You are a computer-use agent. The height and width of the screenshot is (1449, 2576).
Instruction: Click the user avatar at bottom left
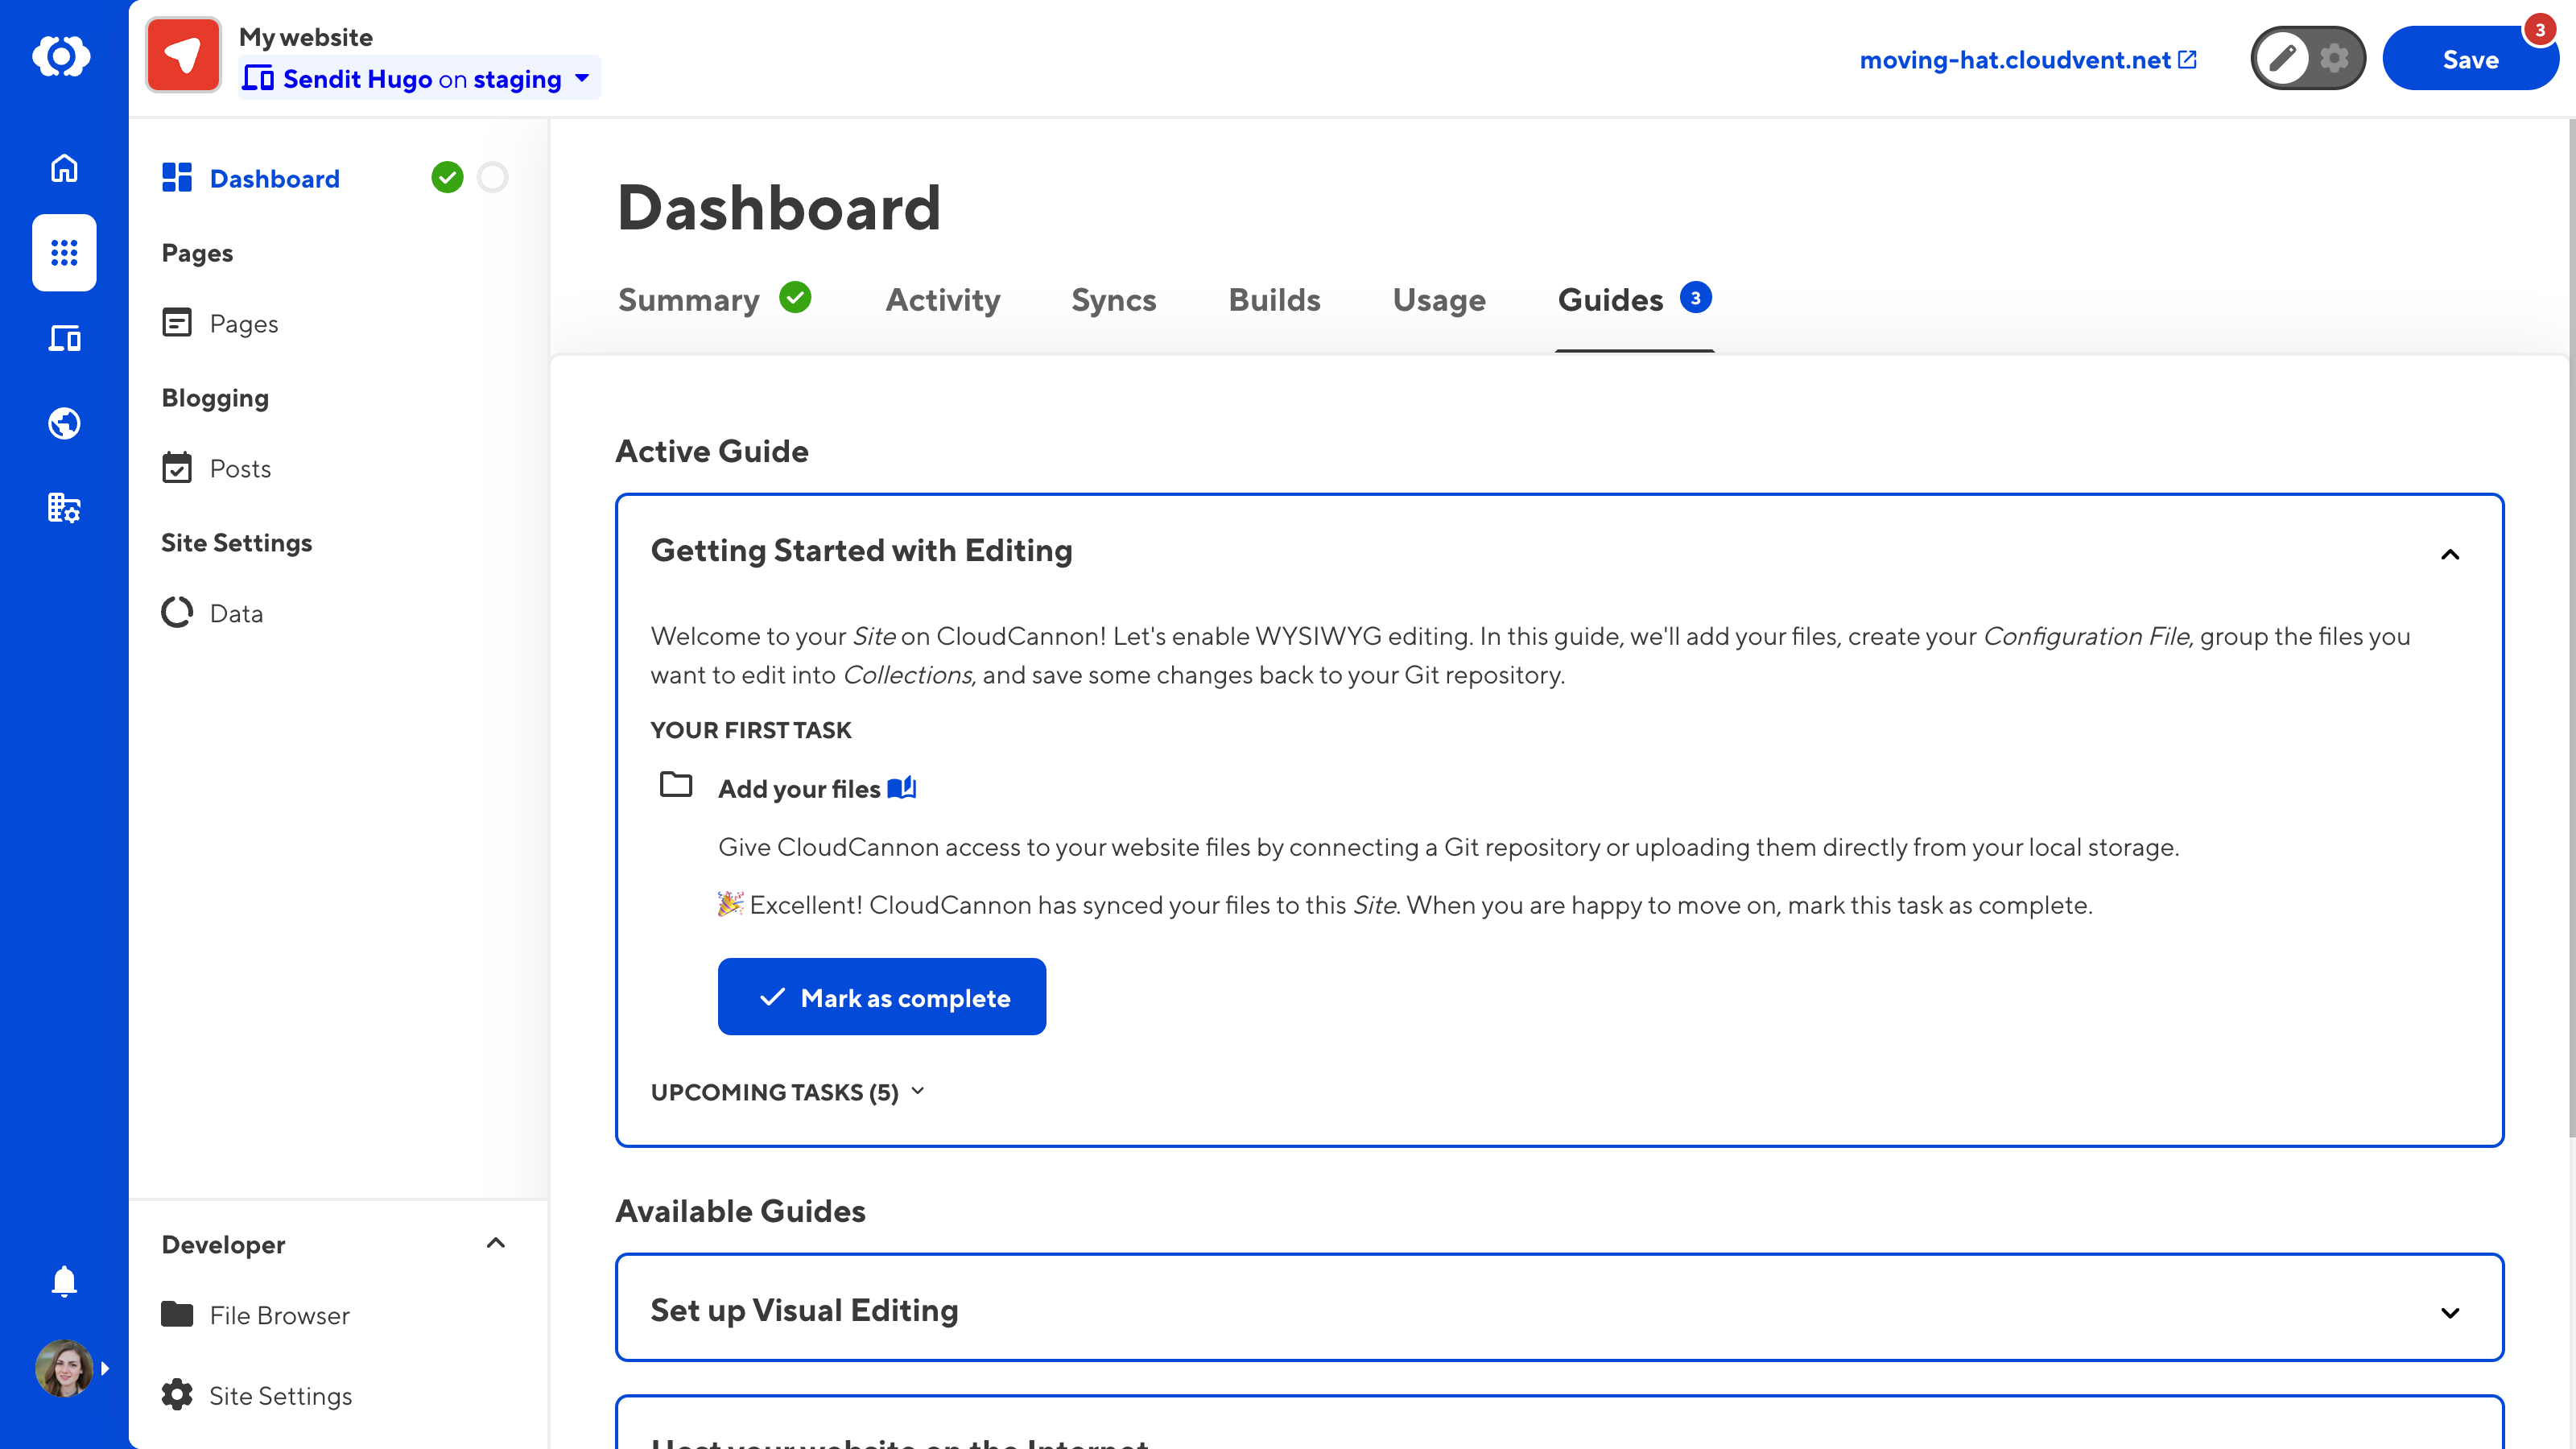pos(63,1368)
